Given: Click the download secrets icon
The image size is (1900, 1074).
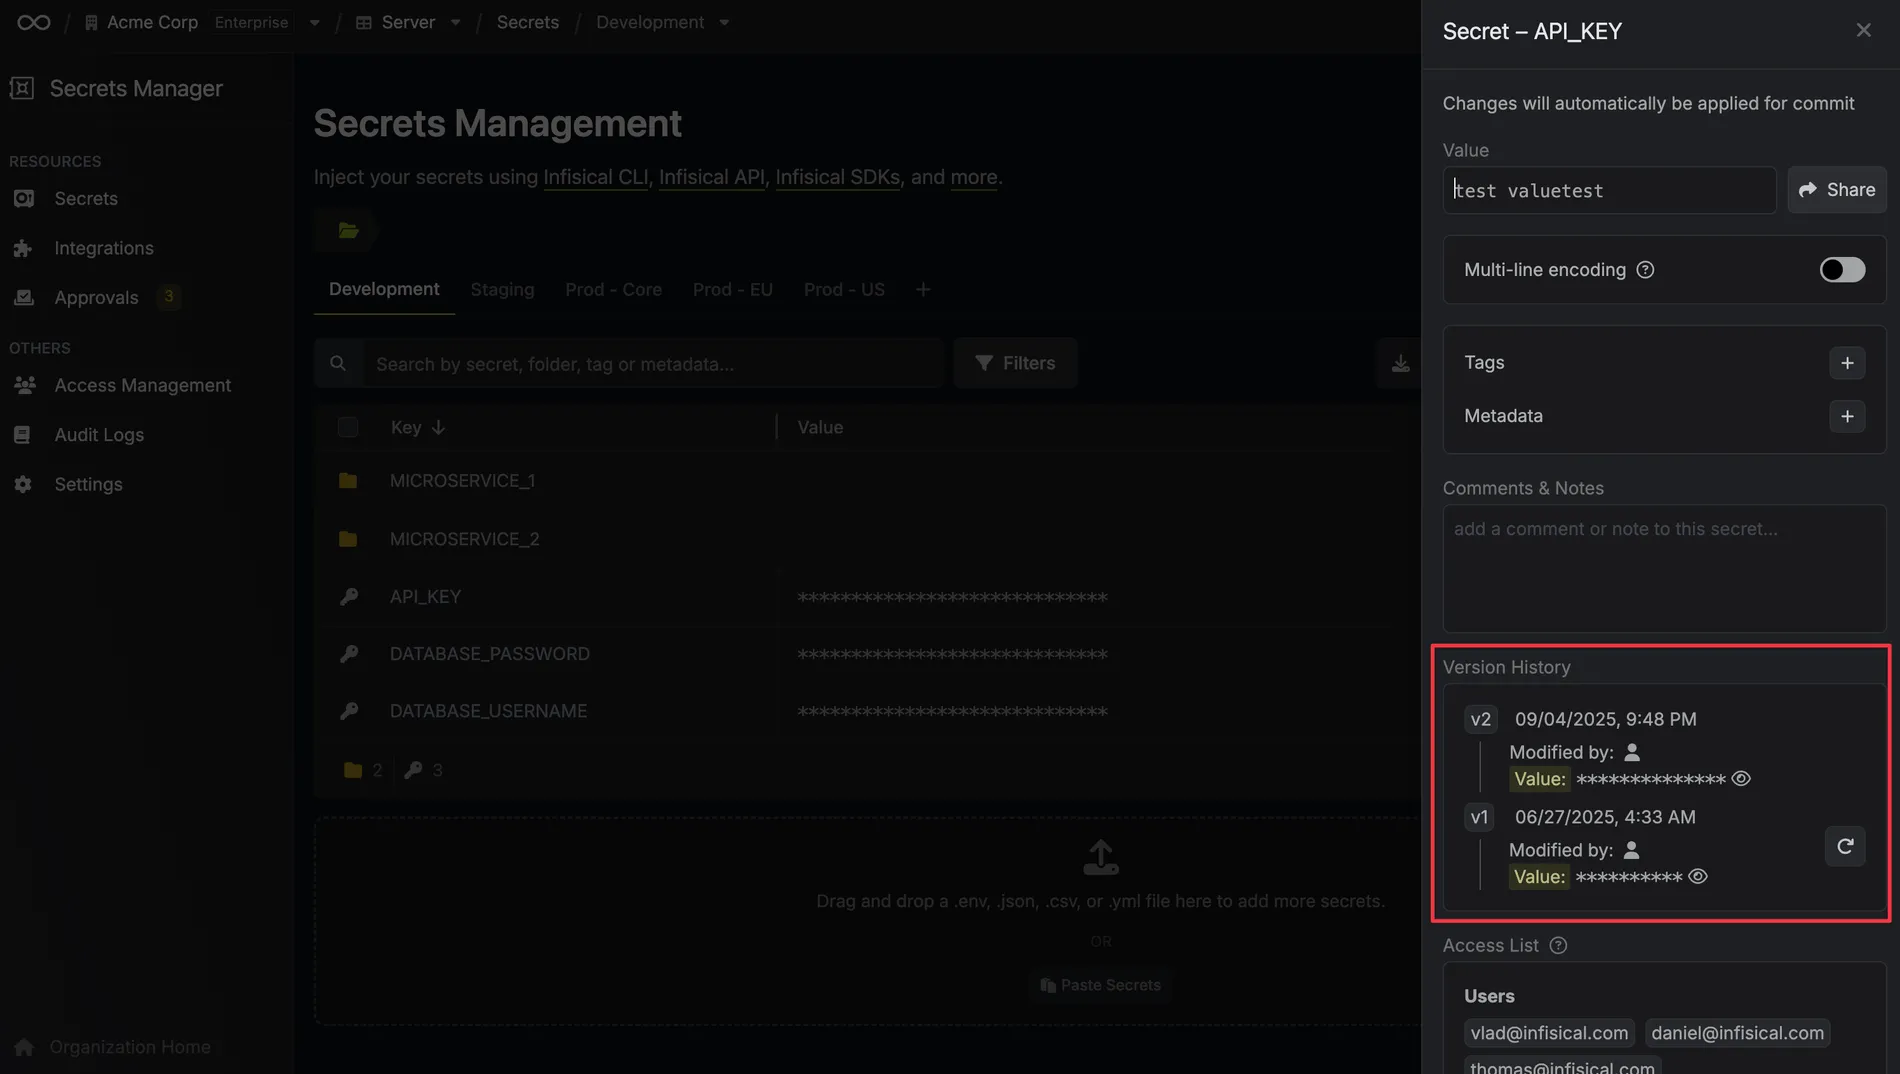Looking at the screenshot, I should pos(1400,363).
